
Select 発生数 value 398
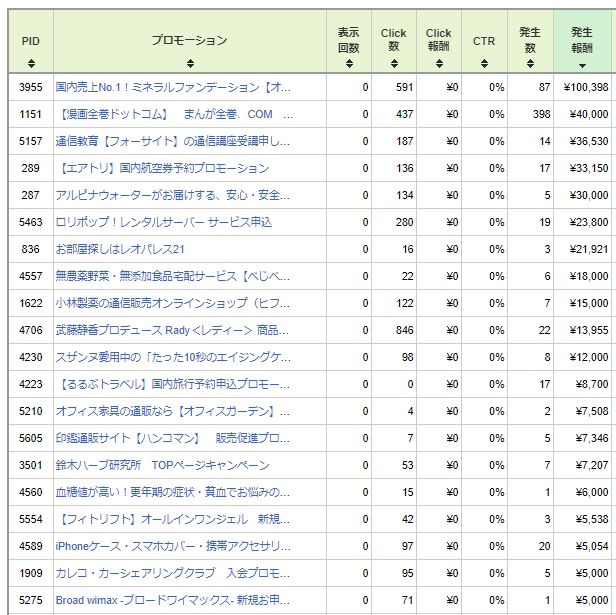point(541,114)
